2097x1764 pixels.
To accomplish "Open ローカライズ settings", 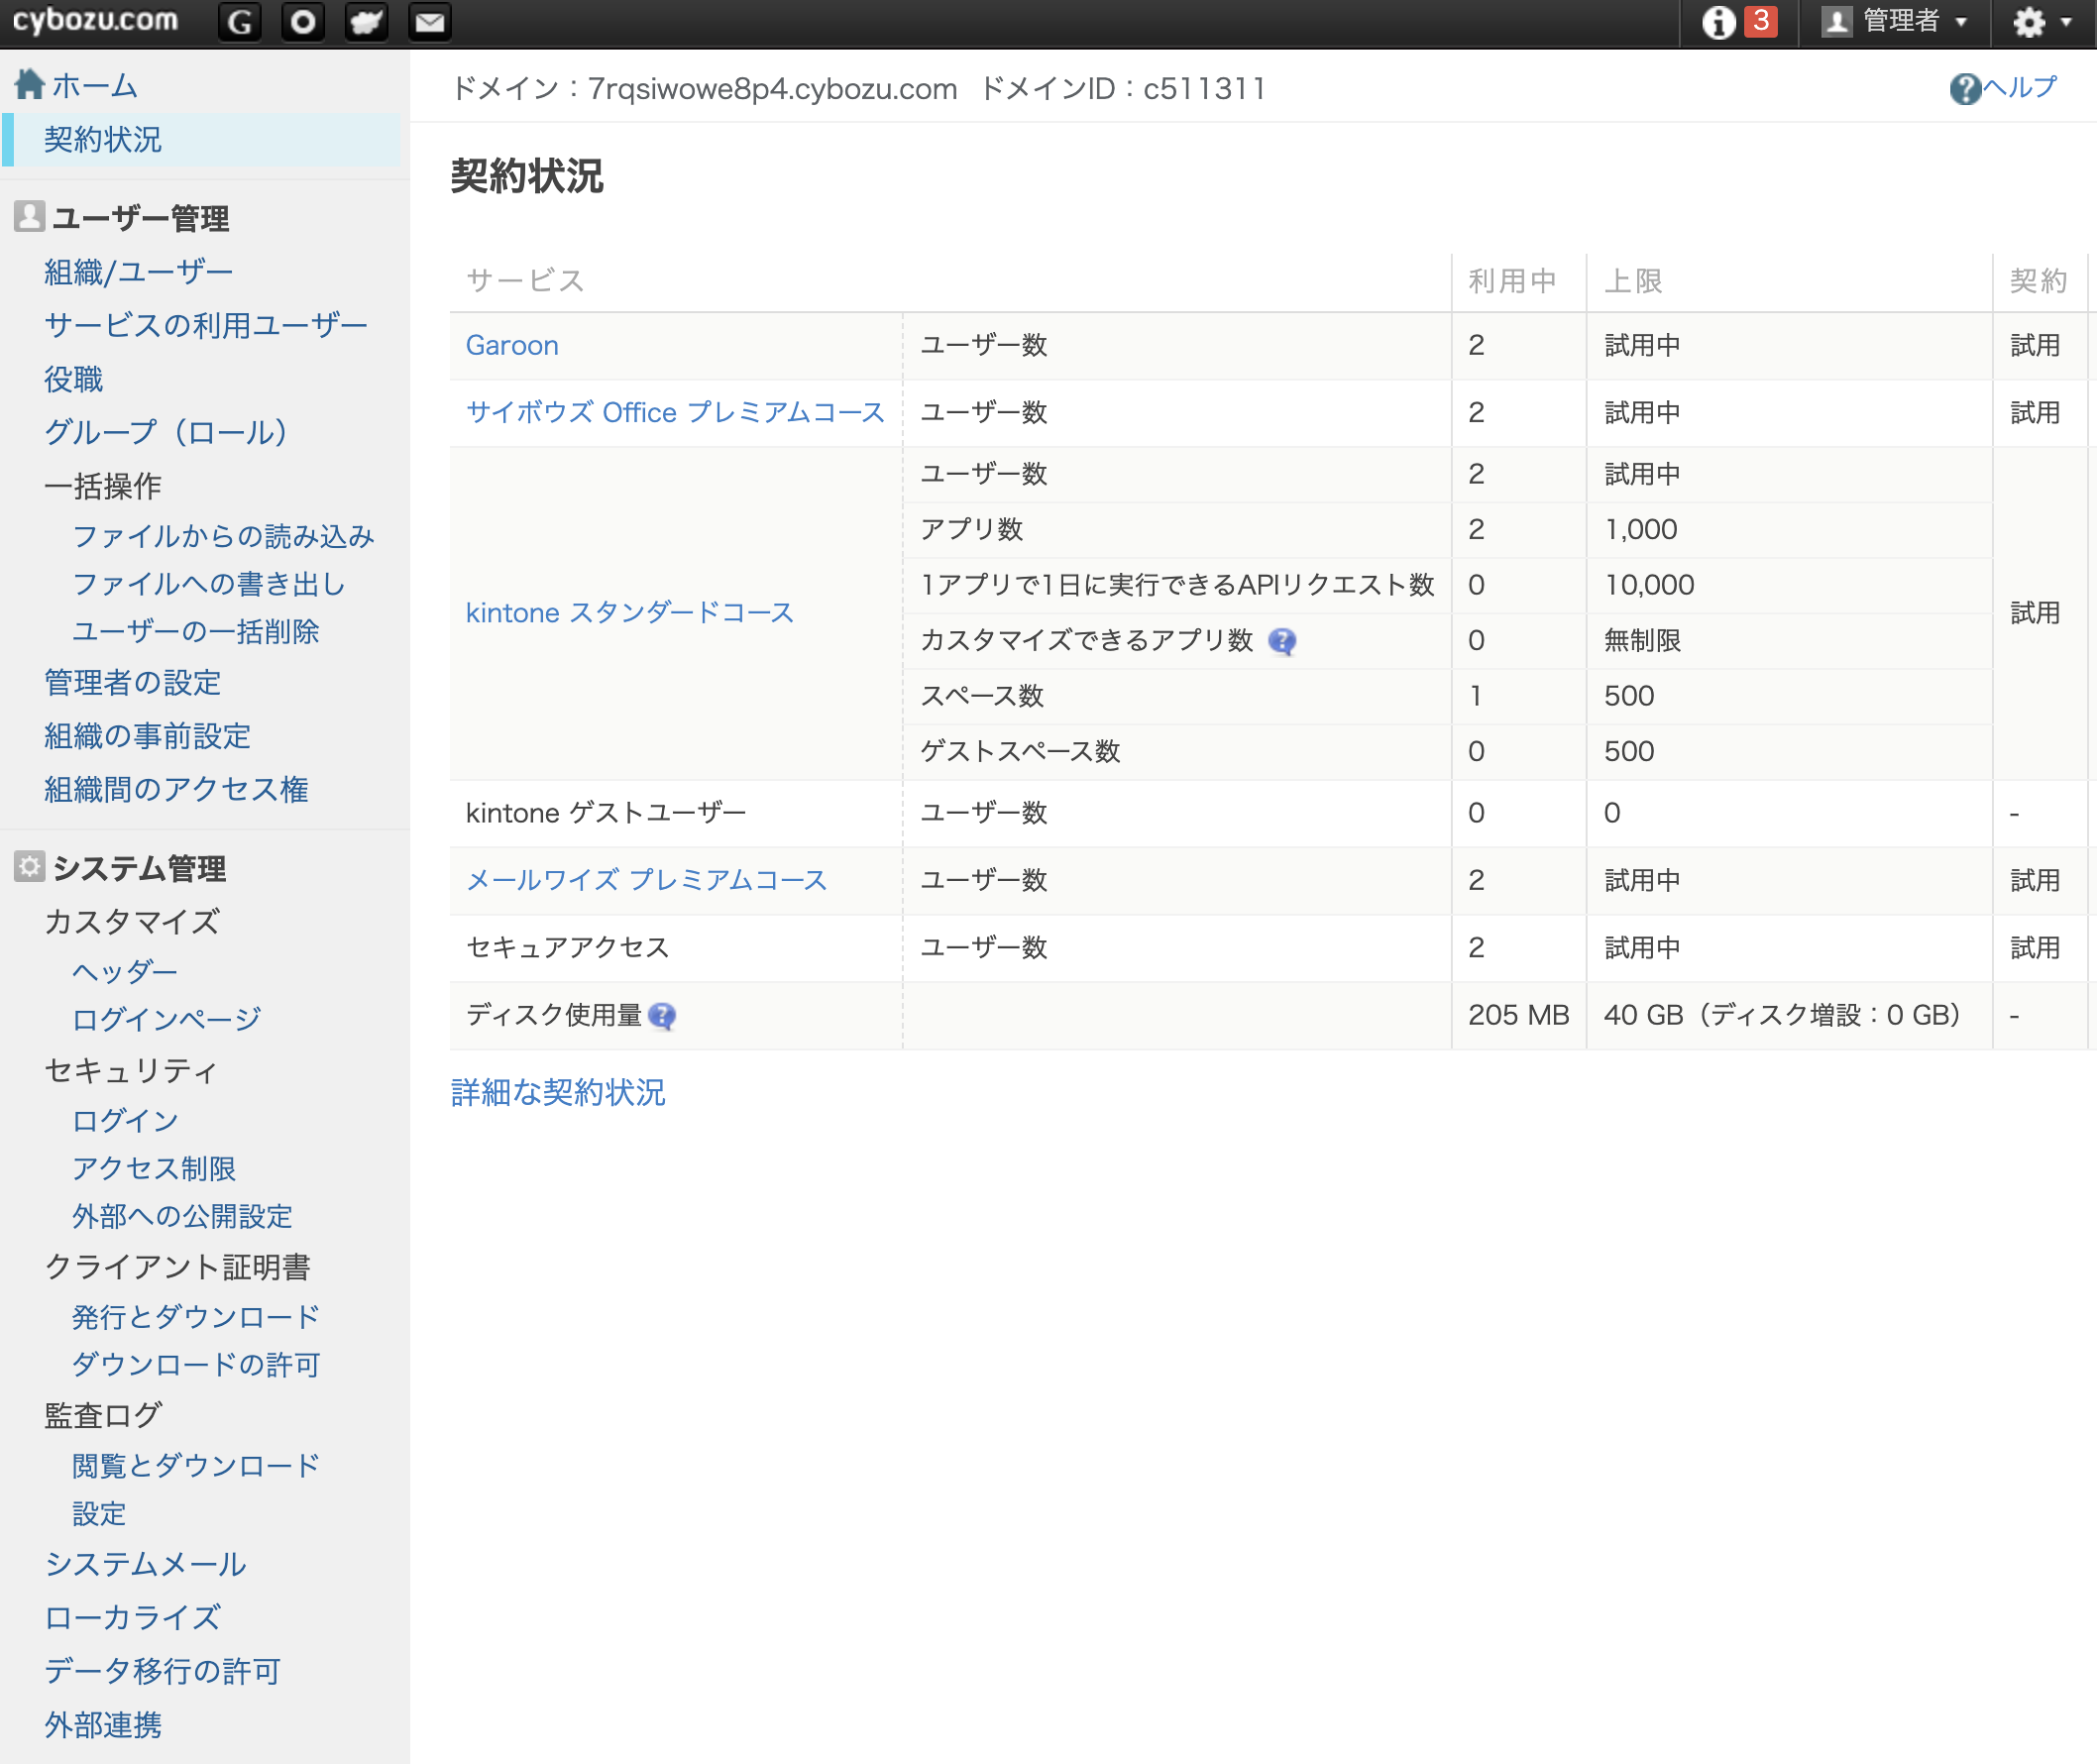I will coord(132,1619).
